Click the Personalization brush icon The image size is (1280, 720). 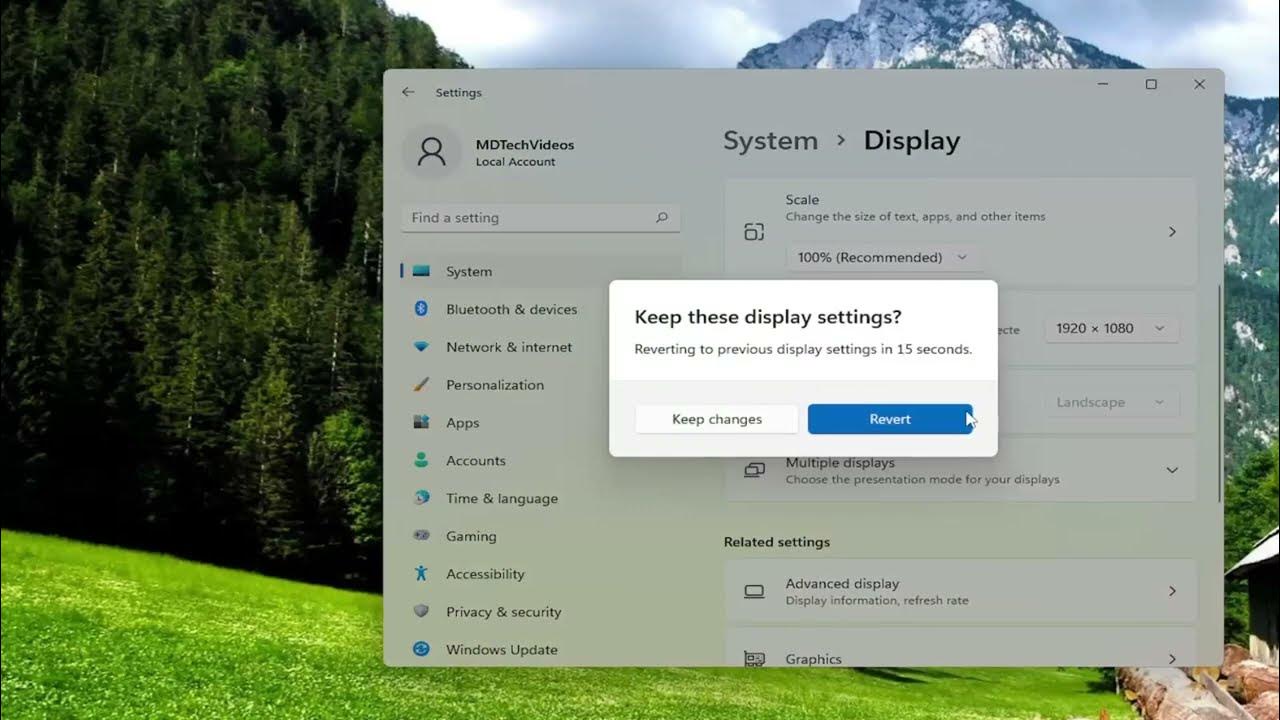(422, 385)
